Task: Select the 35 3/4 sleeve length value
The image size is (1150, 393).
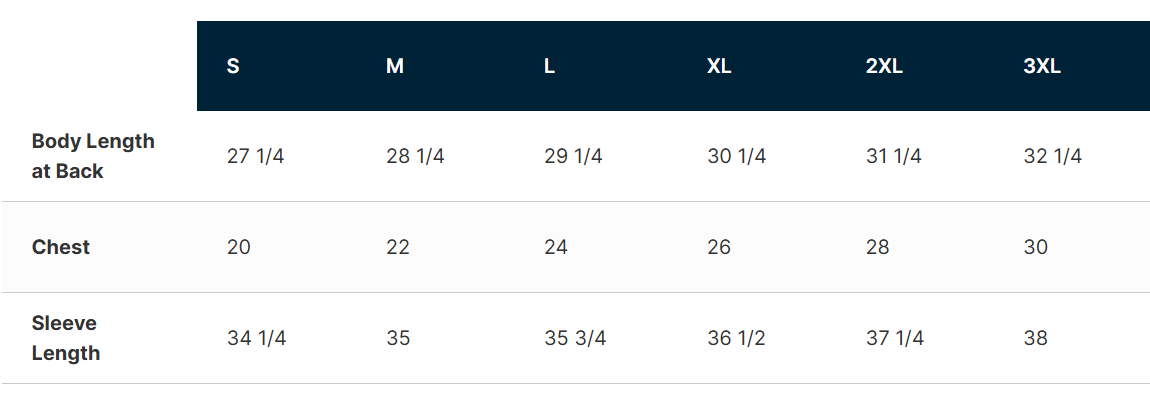Action: pyautogui.click(x=575, y=338)
